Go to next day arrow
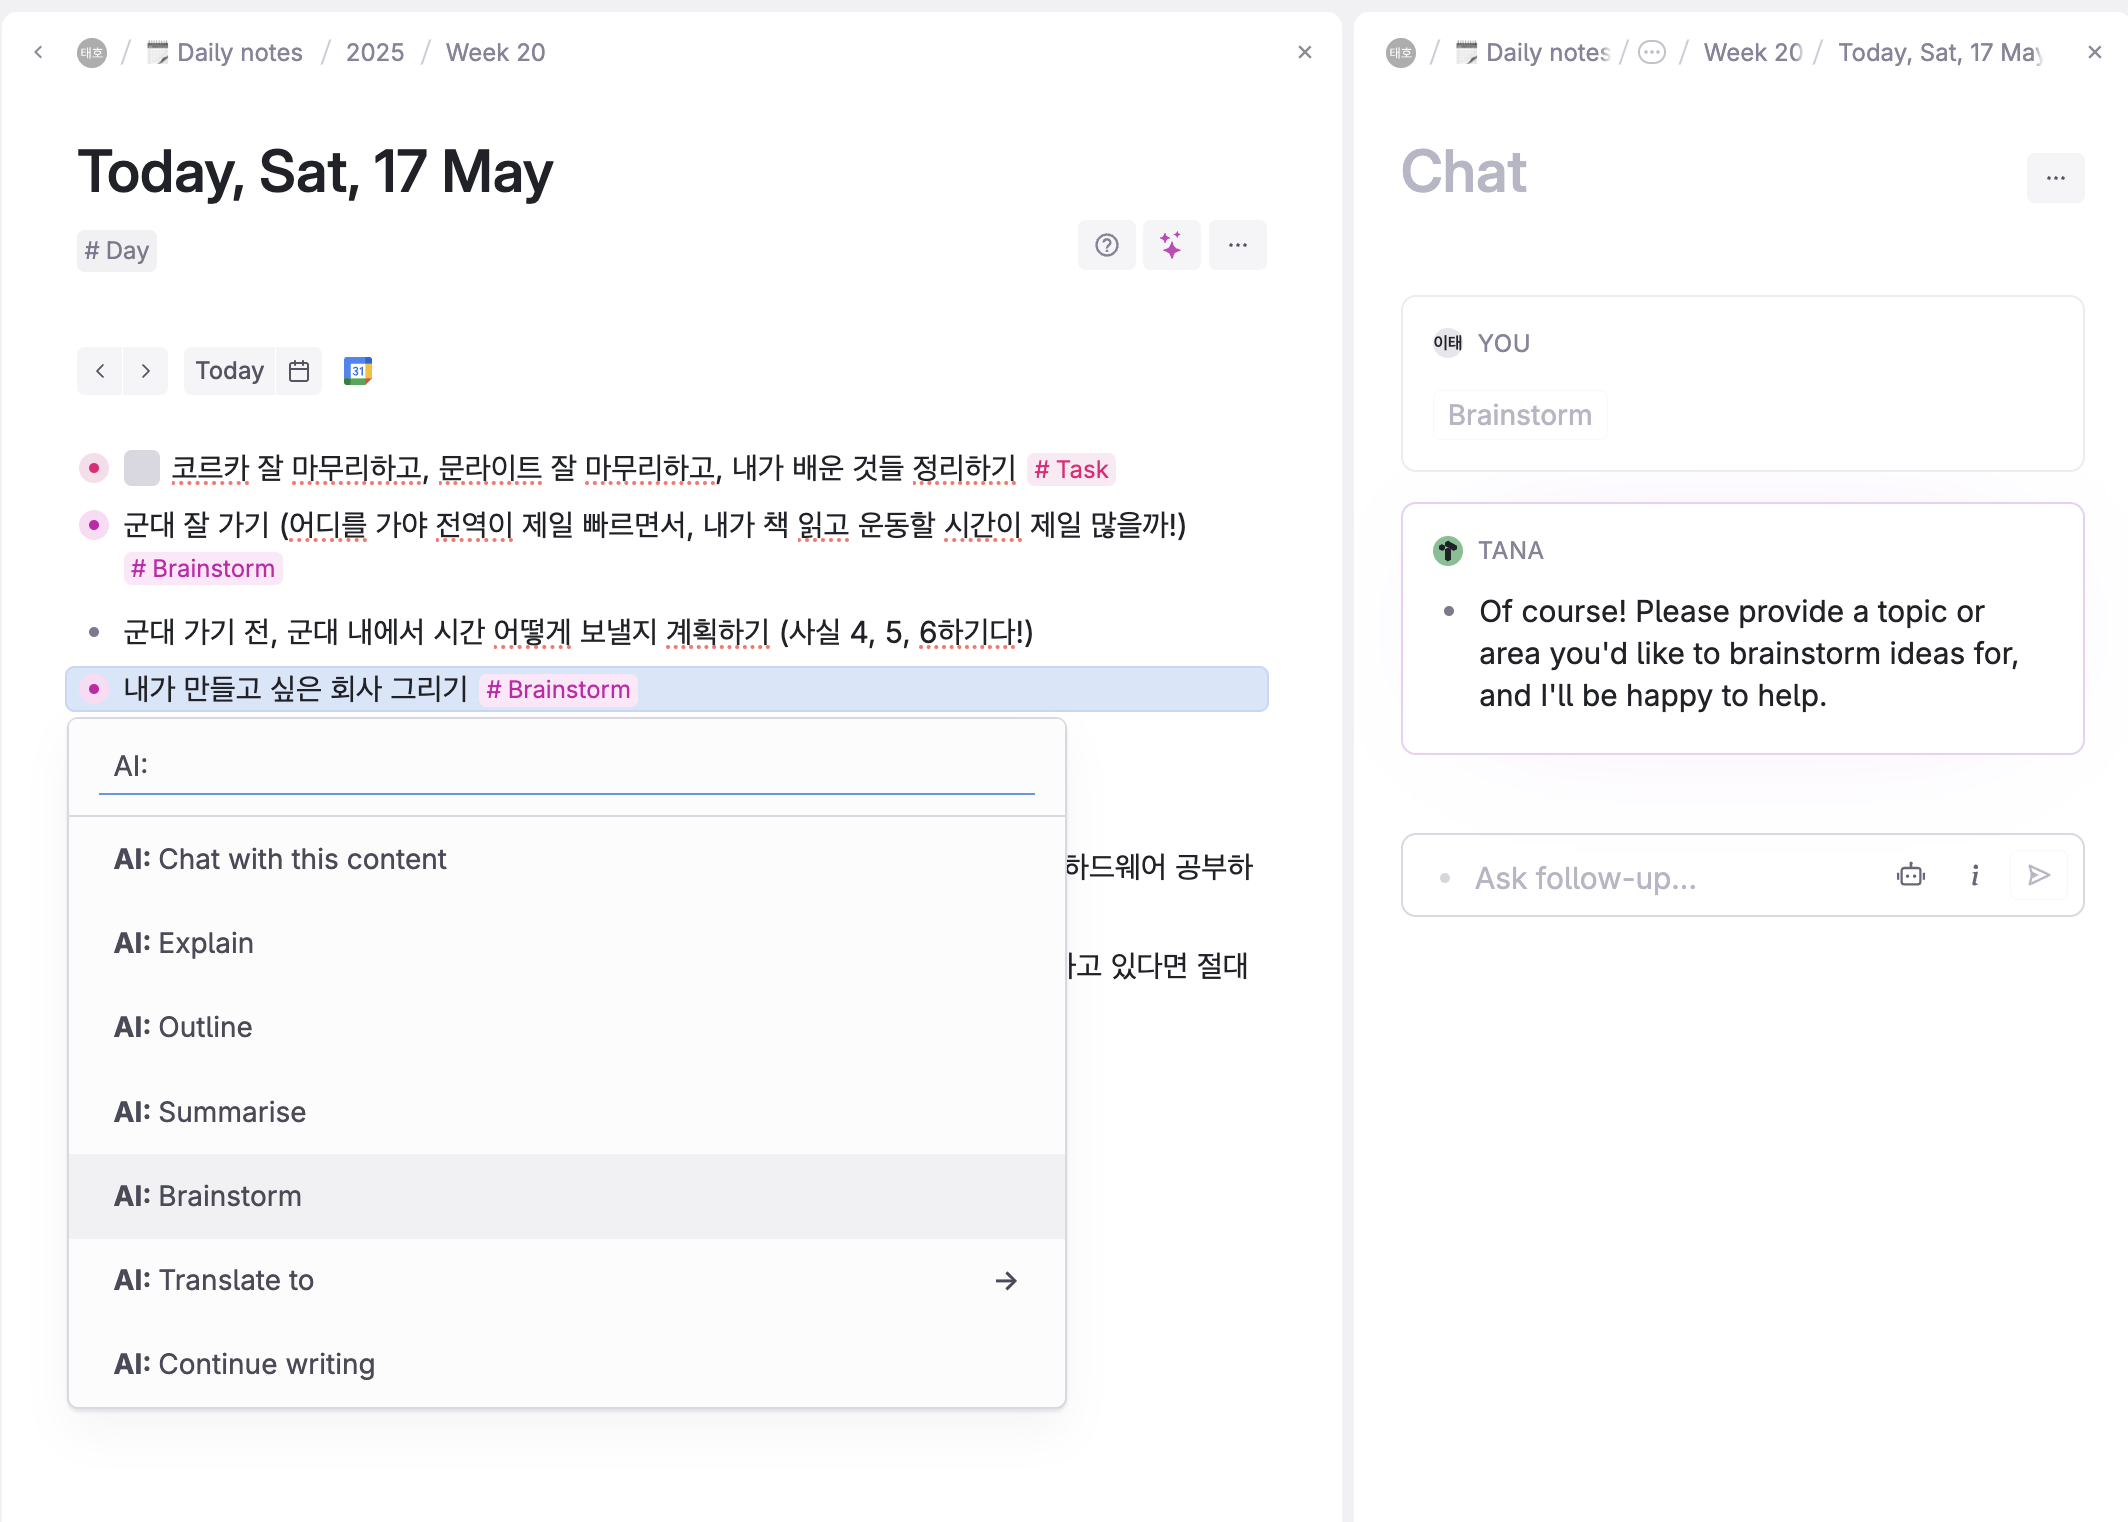2128x1522 pixels. [x=146, y=371]
